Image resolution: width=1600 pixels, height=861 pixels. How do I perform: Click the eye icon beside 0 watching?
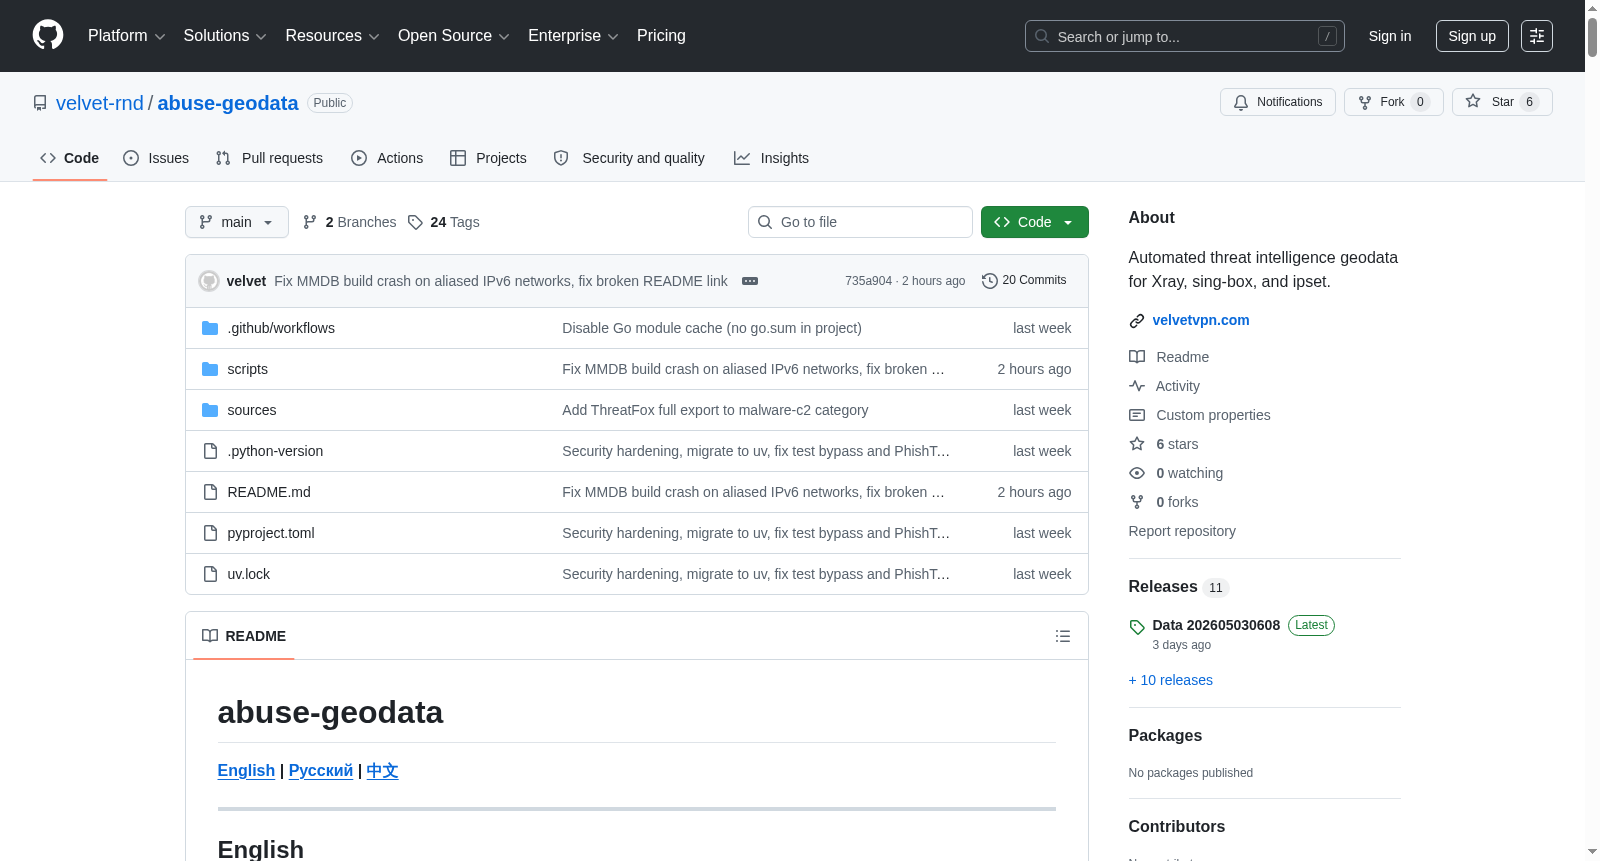click(x=1137, y=473)
